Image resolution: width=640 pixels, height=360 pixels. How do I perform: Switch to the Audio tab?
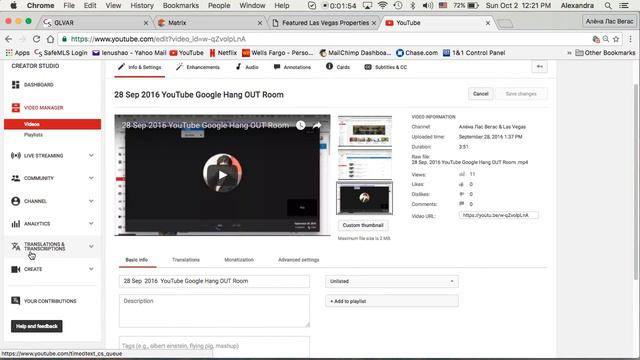[x=247, y=67]
